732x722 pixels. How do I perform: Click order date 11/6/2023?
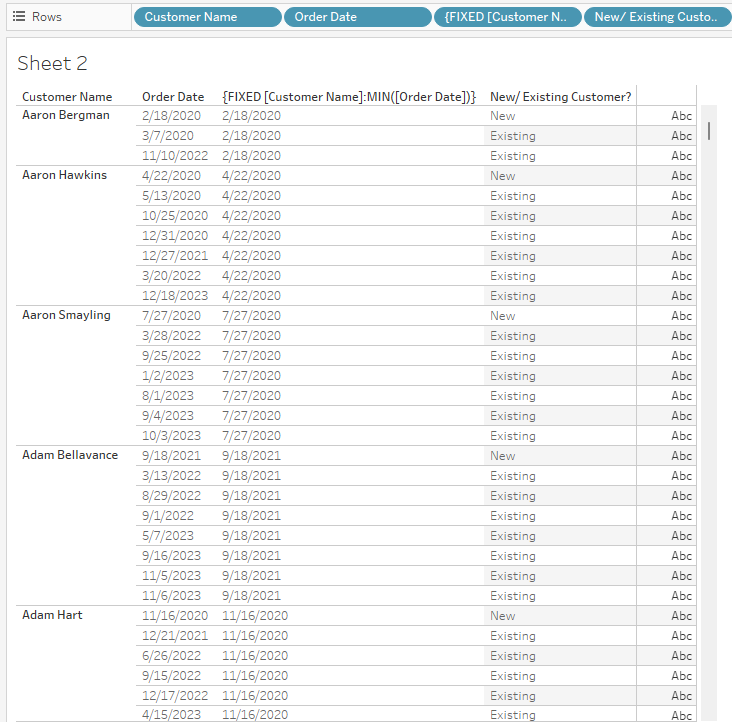(x=171, y=596)
